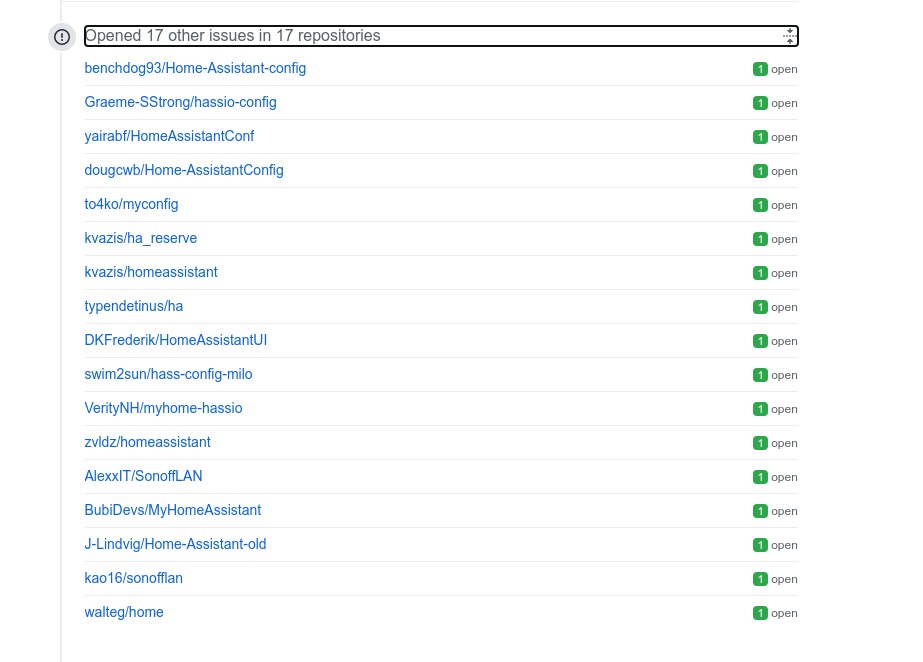Open benchdog93/Home-Assistant-config repository link
The height and width of the screenshot is (662, 923).
coord(195,68)
